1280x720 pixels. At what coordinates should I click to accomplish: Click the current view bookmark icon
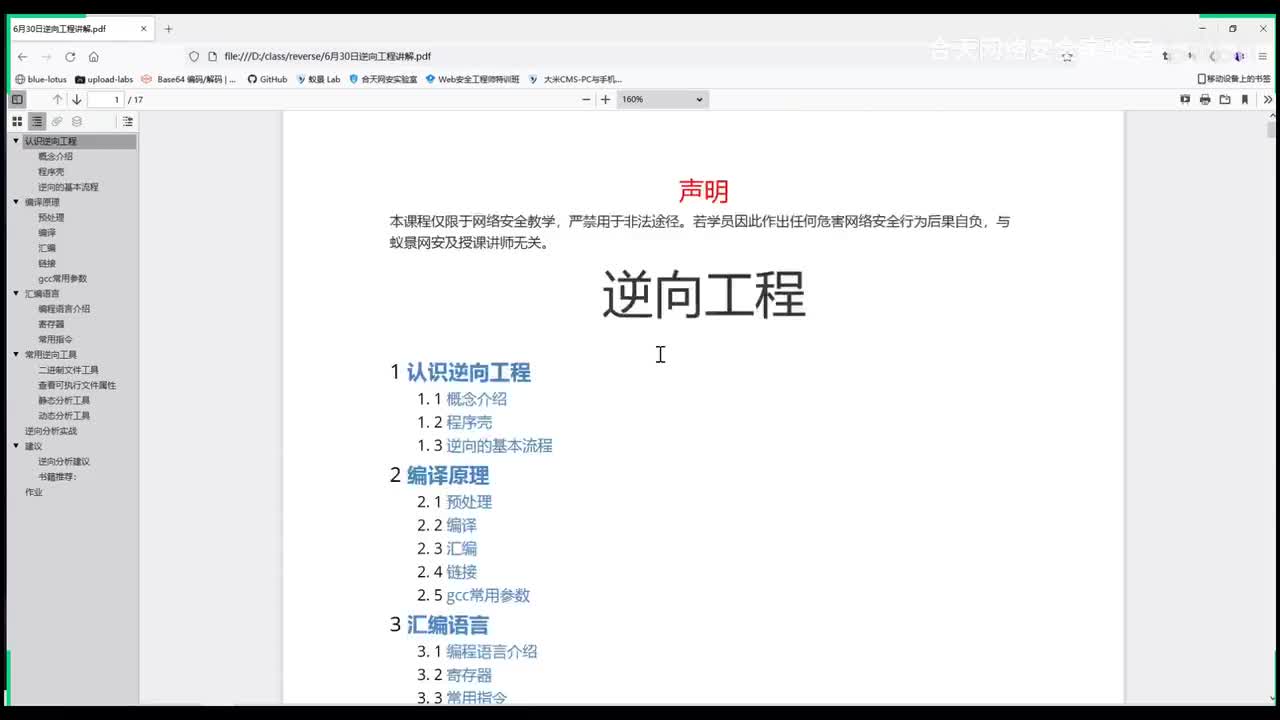click(1245, 99)
